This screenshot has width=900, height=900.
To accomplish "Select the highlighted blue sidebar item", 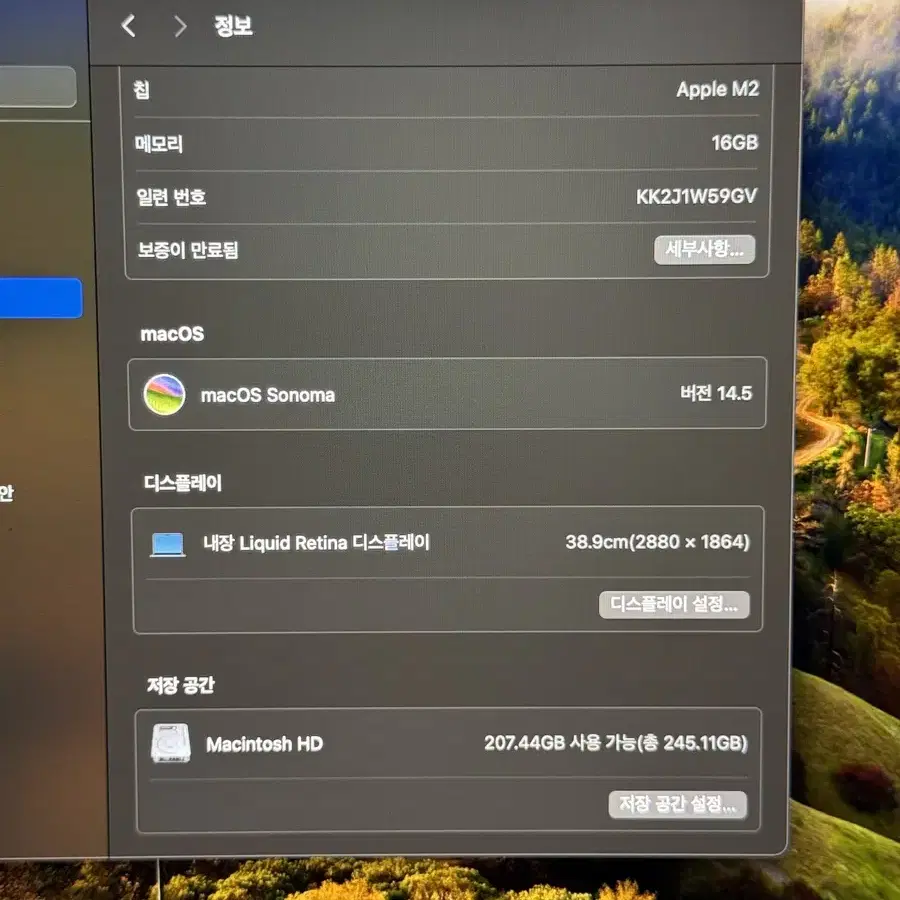I will (x=40, y=297).
